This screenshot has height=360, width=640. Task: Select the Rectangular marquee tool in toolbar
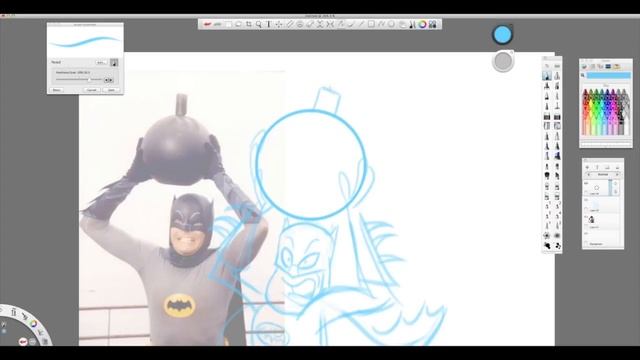(228, 24)
